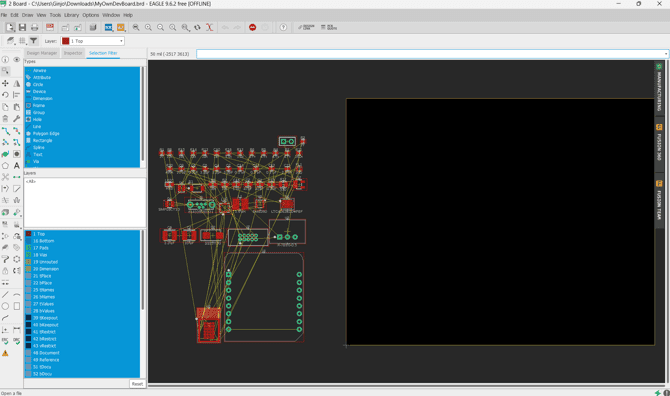Screen dimensions: 670x396
Task: Select the Rectangle drawing tool
Action: [17, 306]
